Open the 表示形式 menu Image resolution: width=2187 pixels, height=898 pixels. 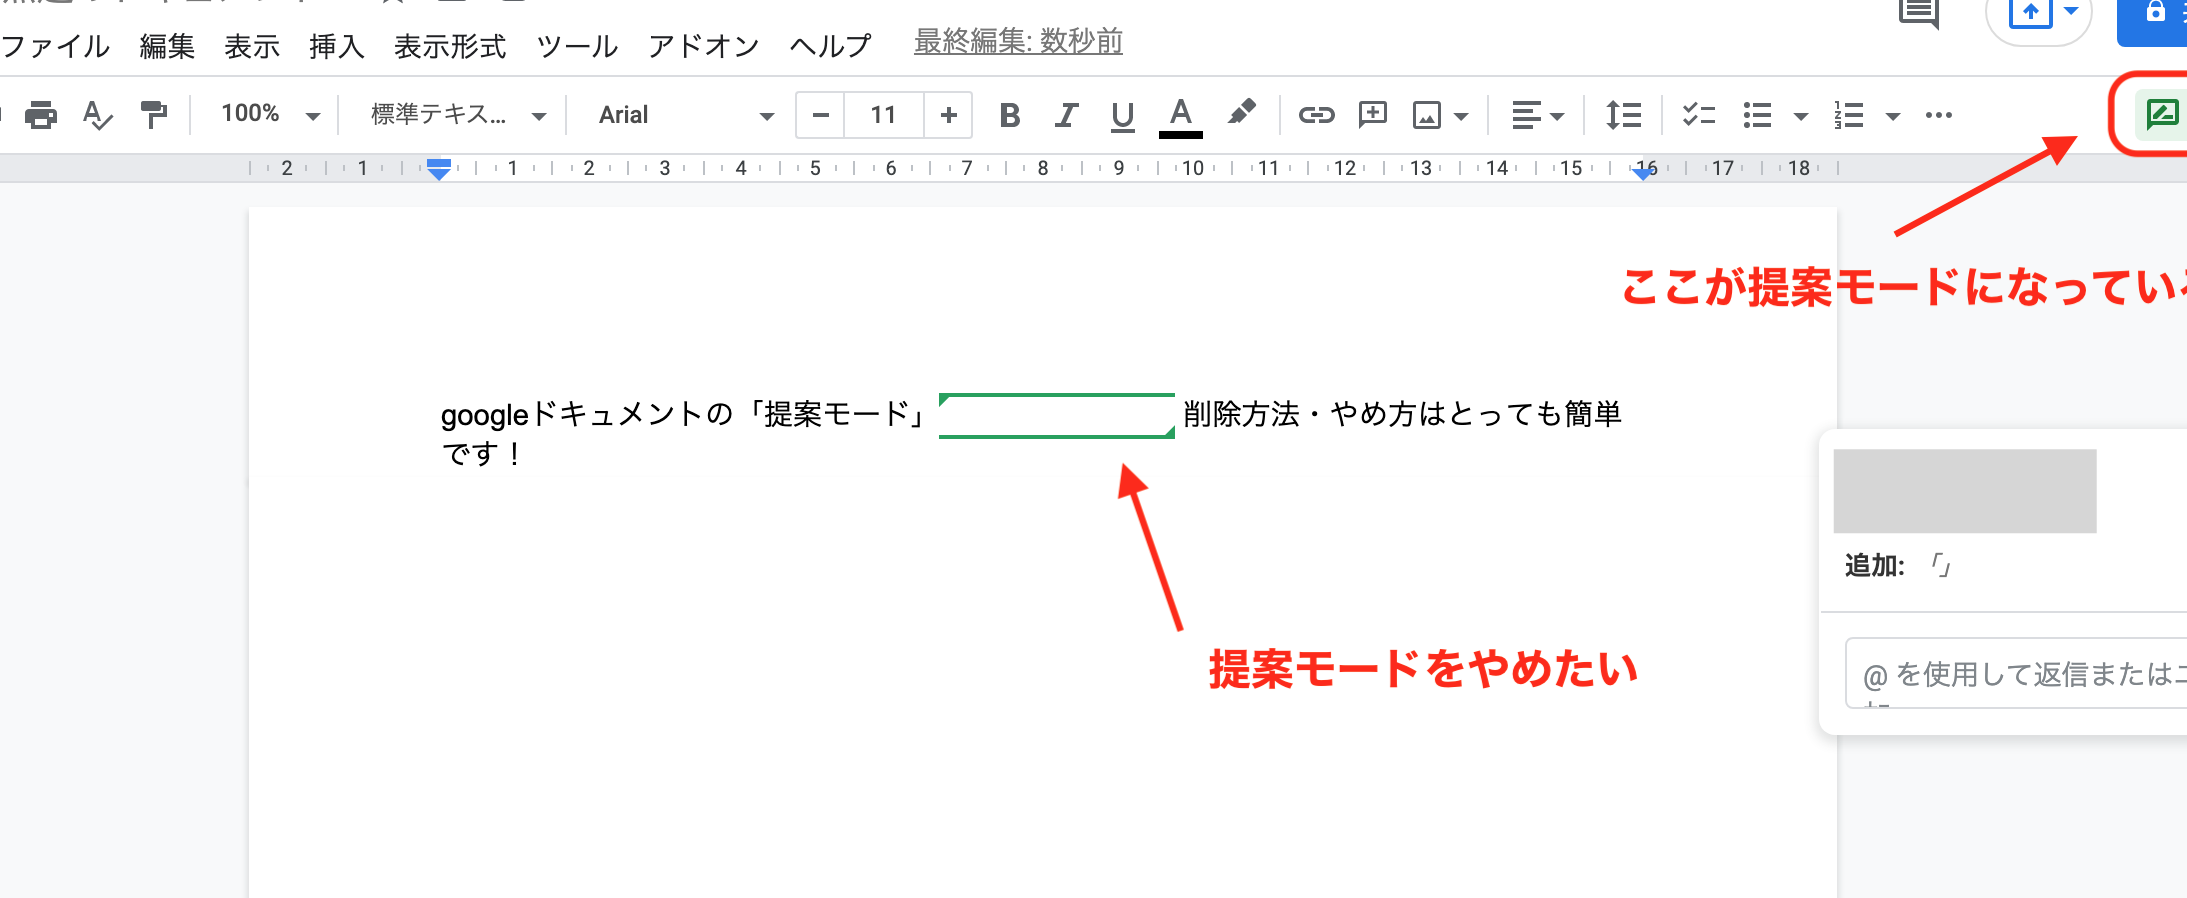[450, 46]
